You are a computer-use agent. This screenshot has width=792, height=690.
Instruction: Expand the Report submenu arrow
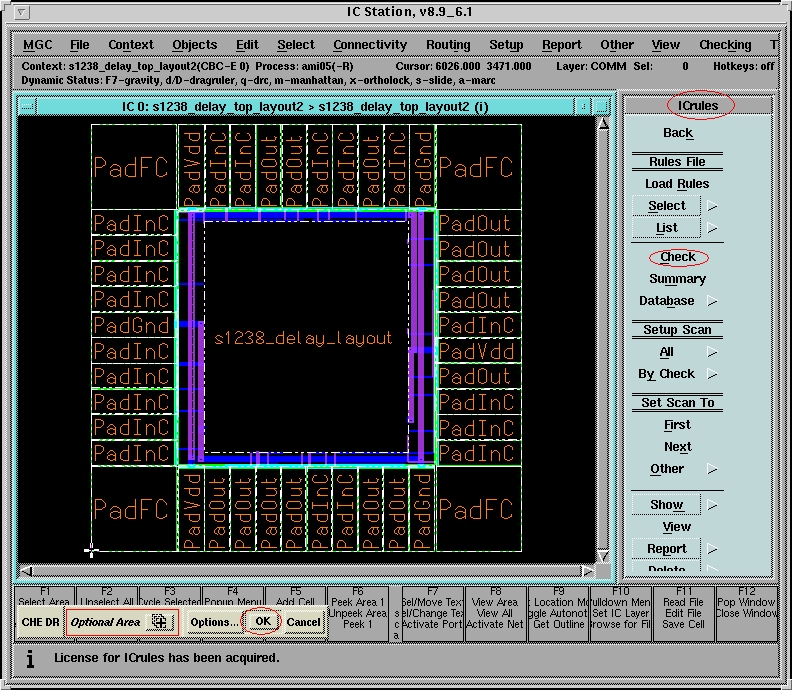click(x=712, y=549)
